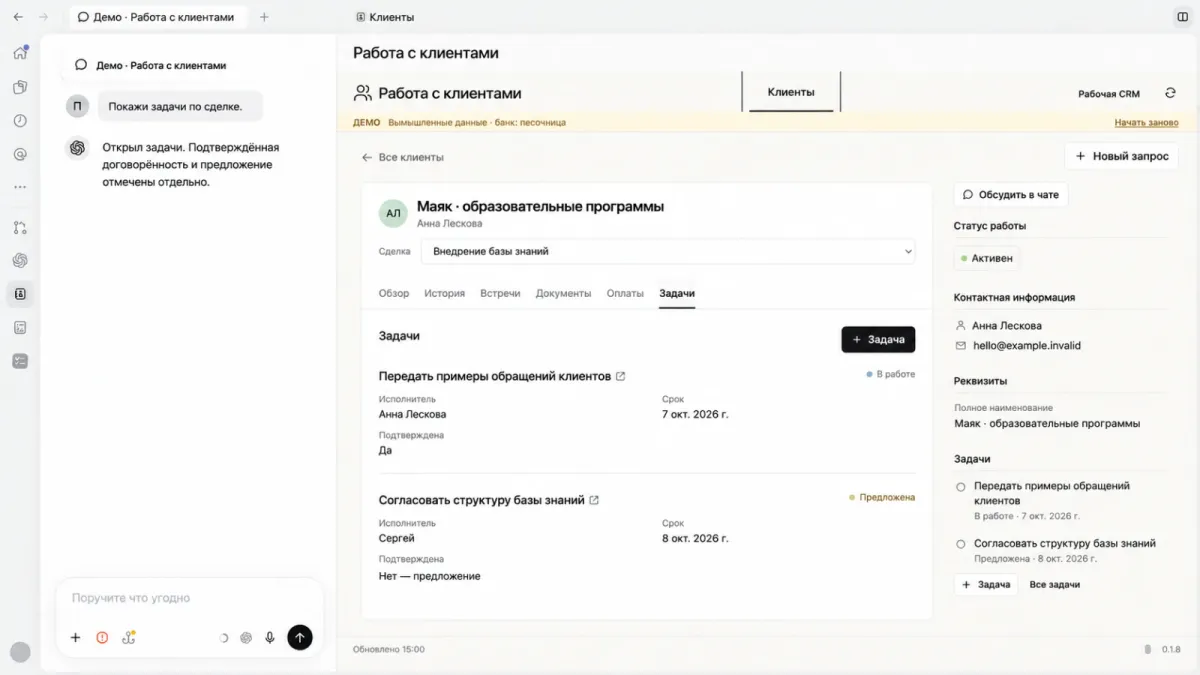
Task: Click the Обсудить в чате button
Action: click(x=1010, y=194)
